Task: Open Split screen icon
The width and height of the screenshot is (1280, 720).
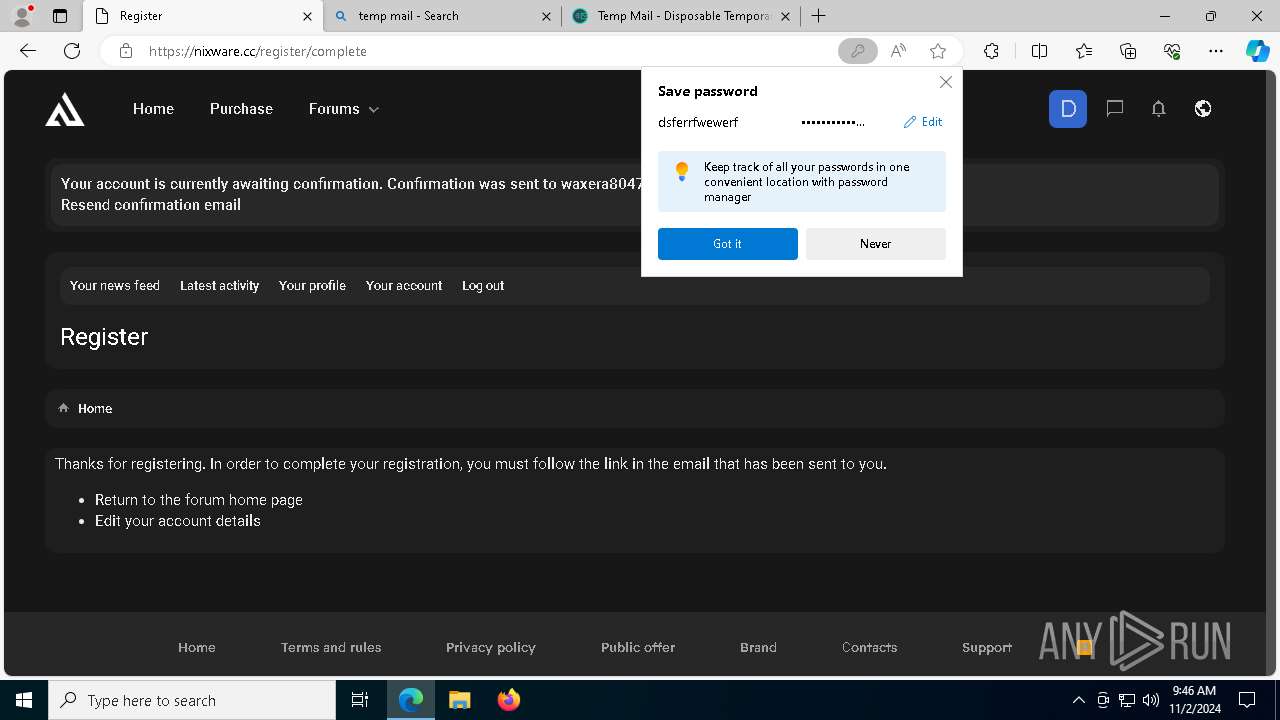Action: tap(1039, 51)
